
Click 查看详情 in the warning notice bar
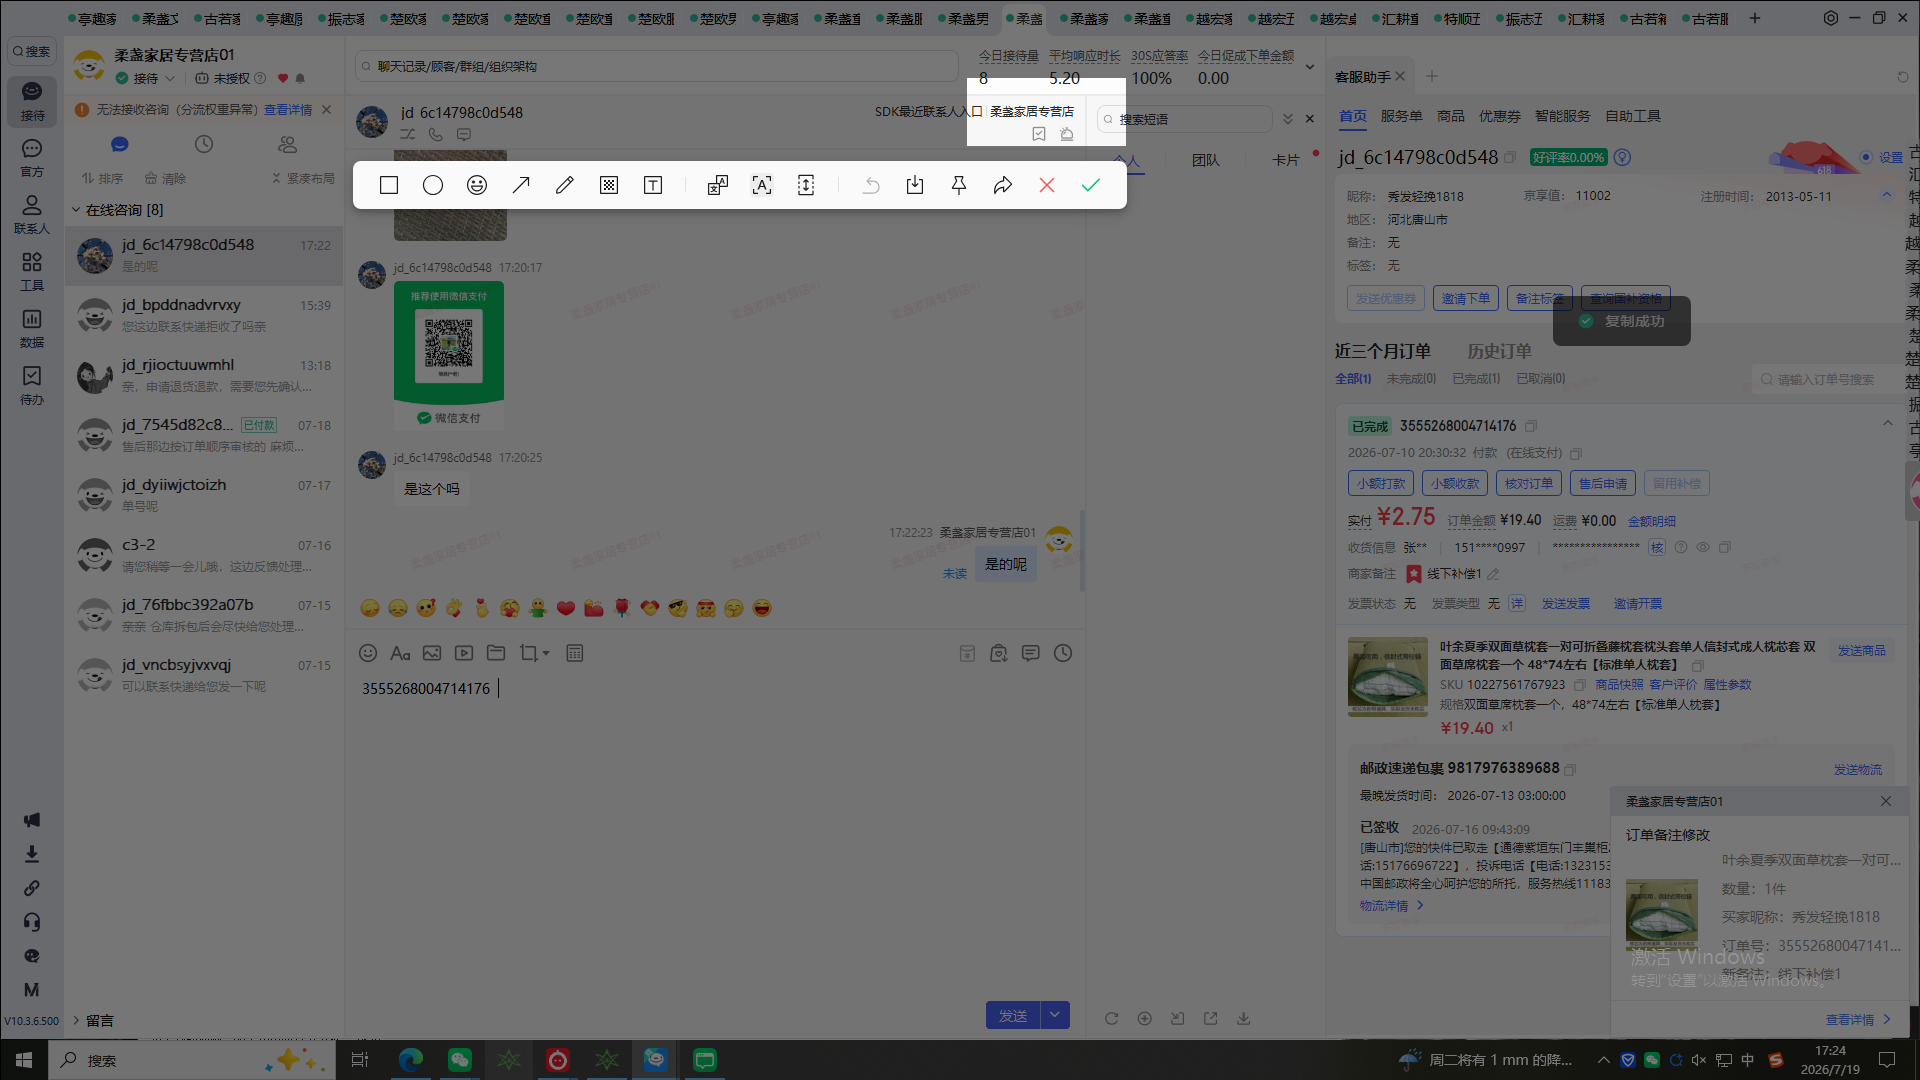click(x=288, y=110)
